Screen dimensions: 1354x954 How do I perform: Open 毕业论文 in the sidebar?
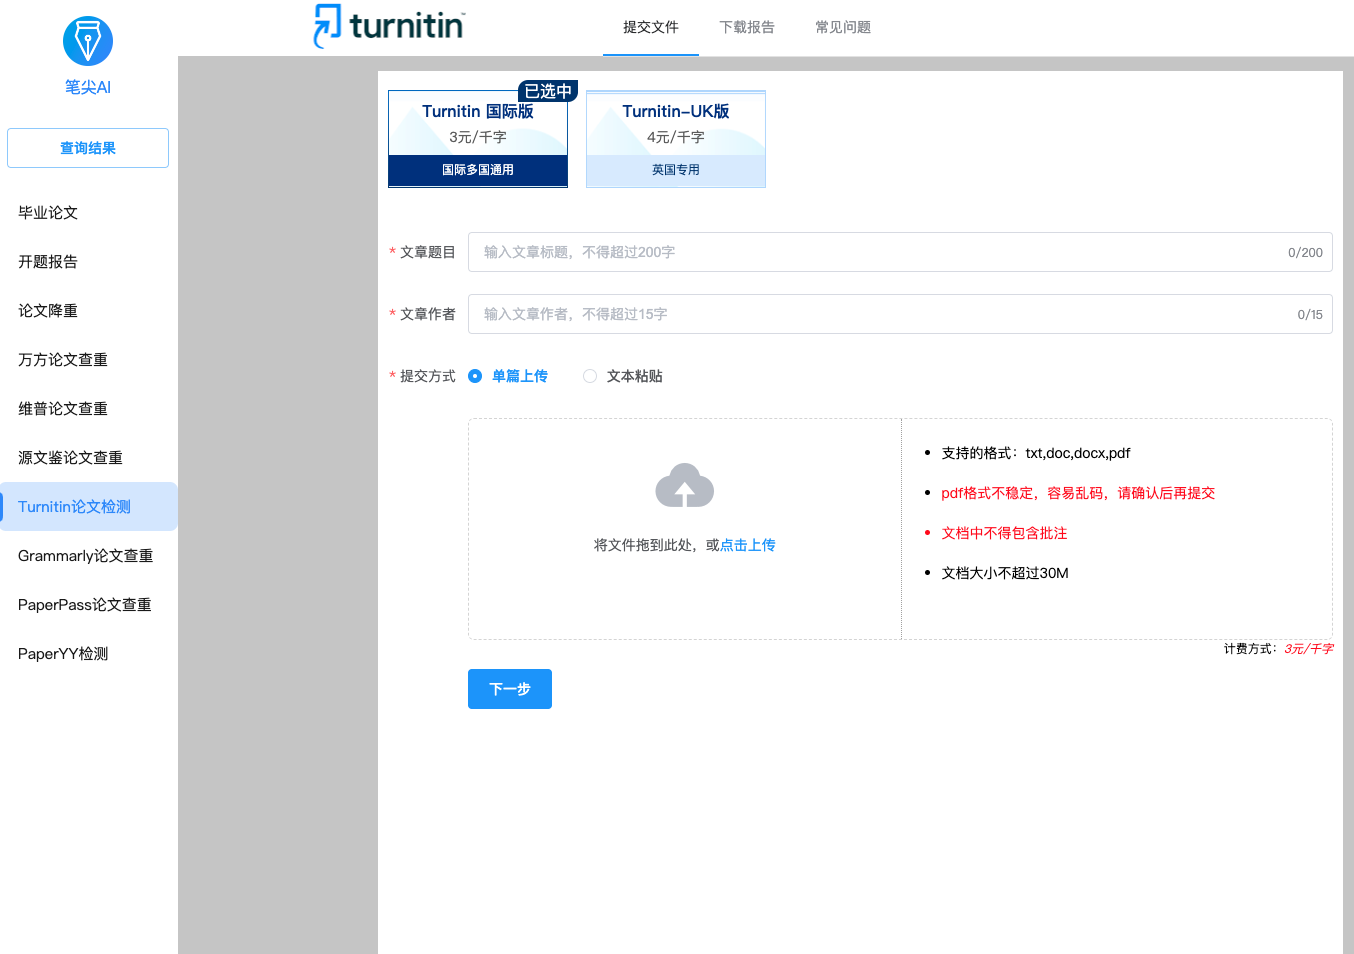tap(48, 212)
